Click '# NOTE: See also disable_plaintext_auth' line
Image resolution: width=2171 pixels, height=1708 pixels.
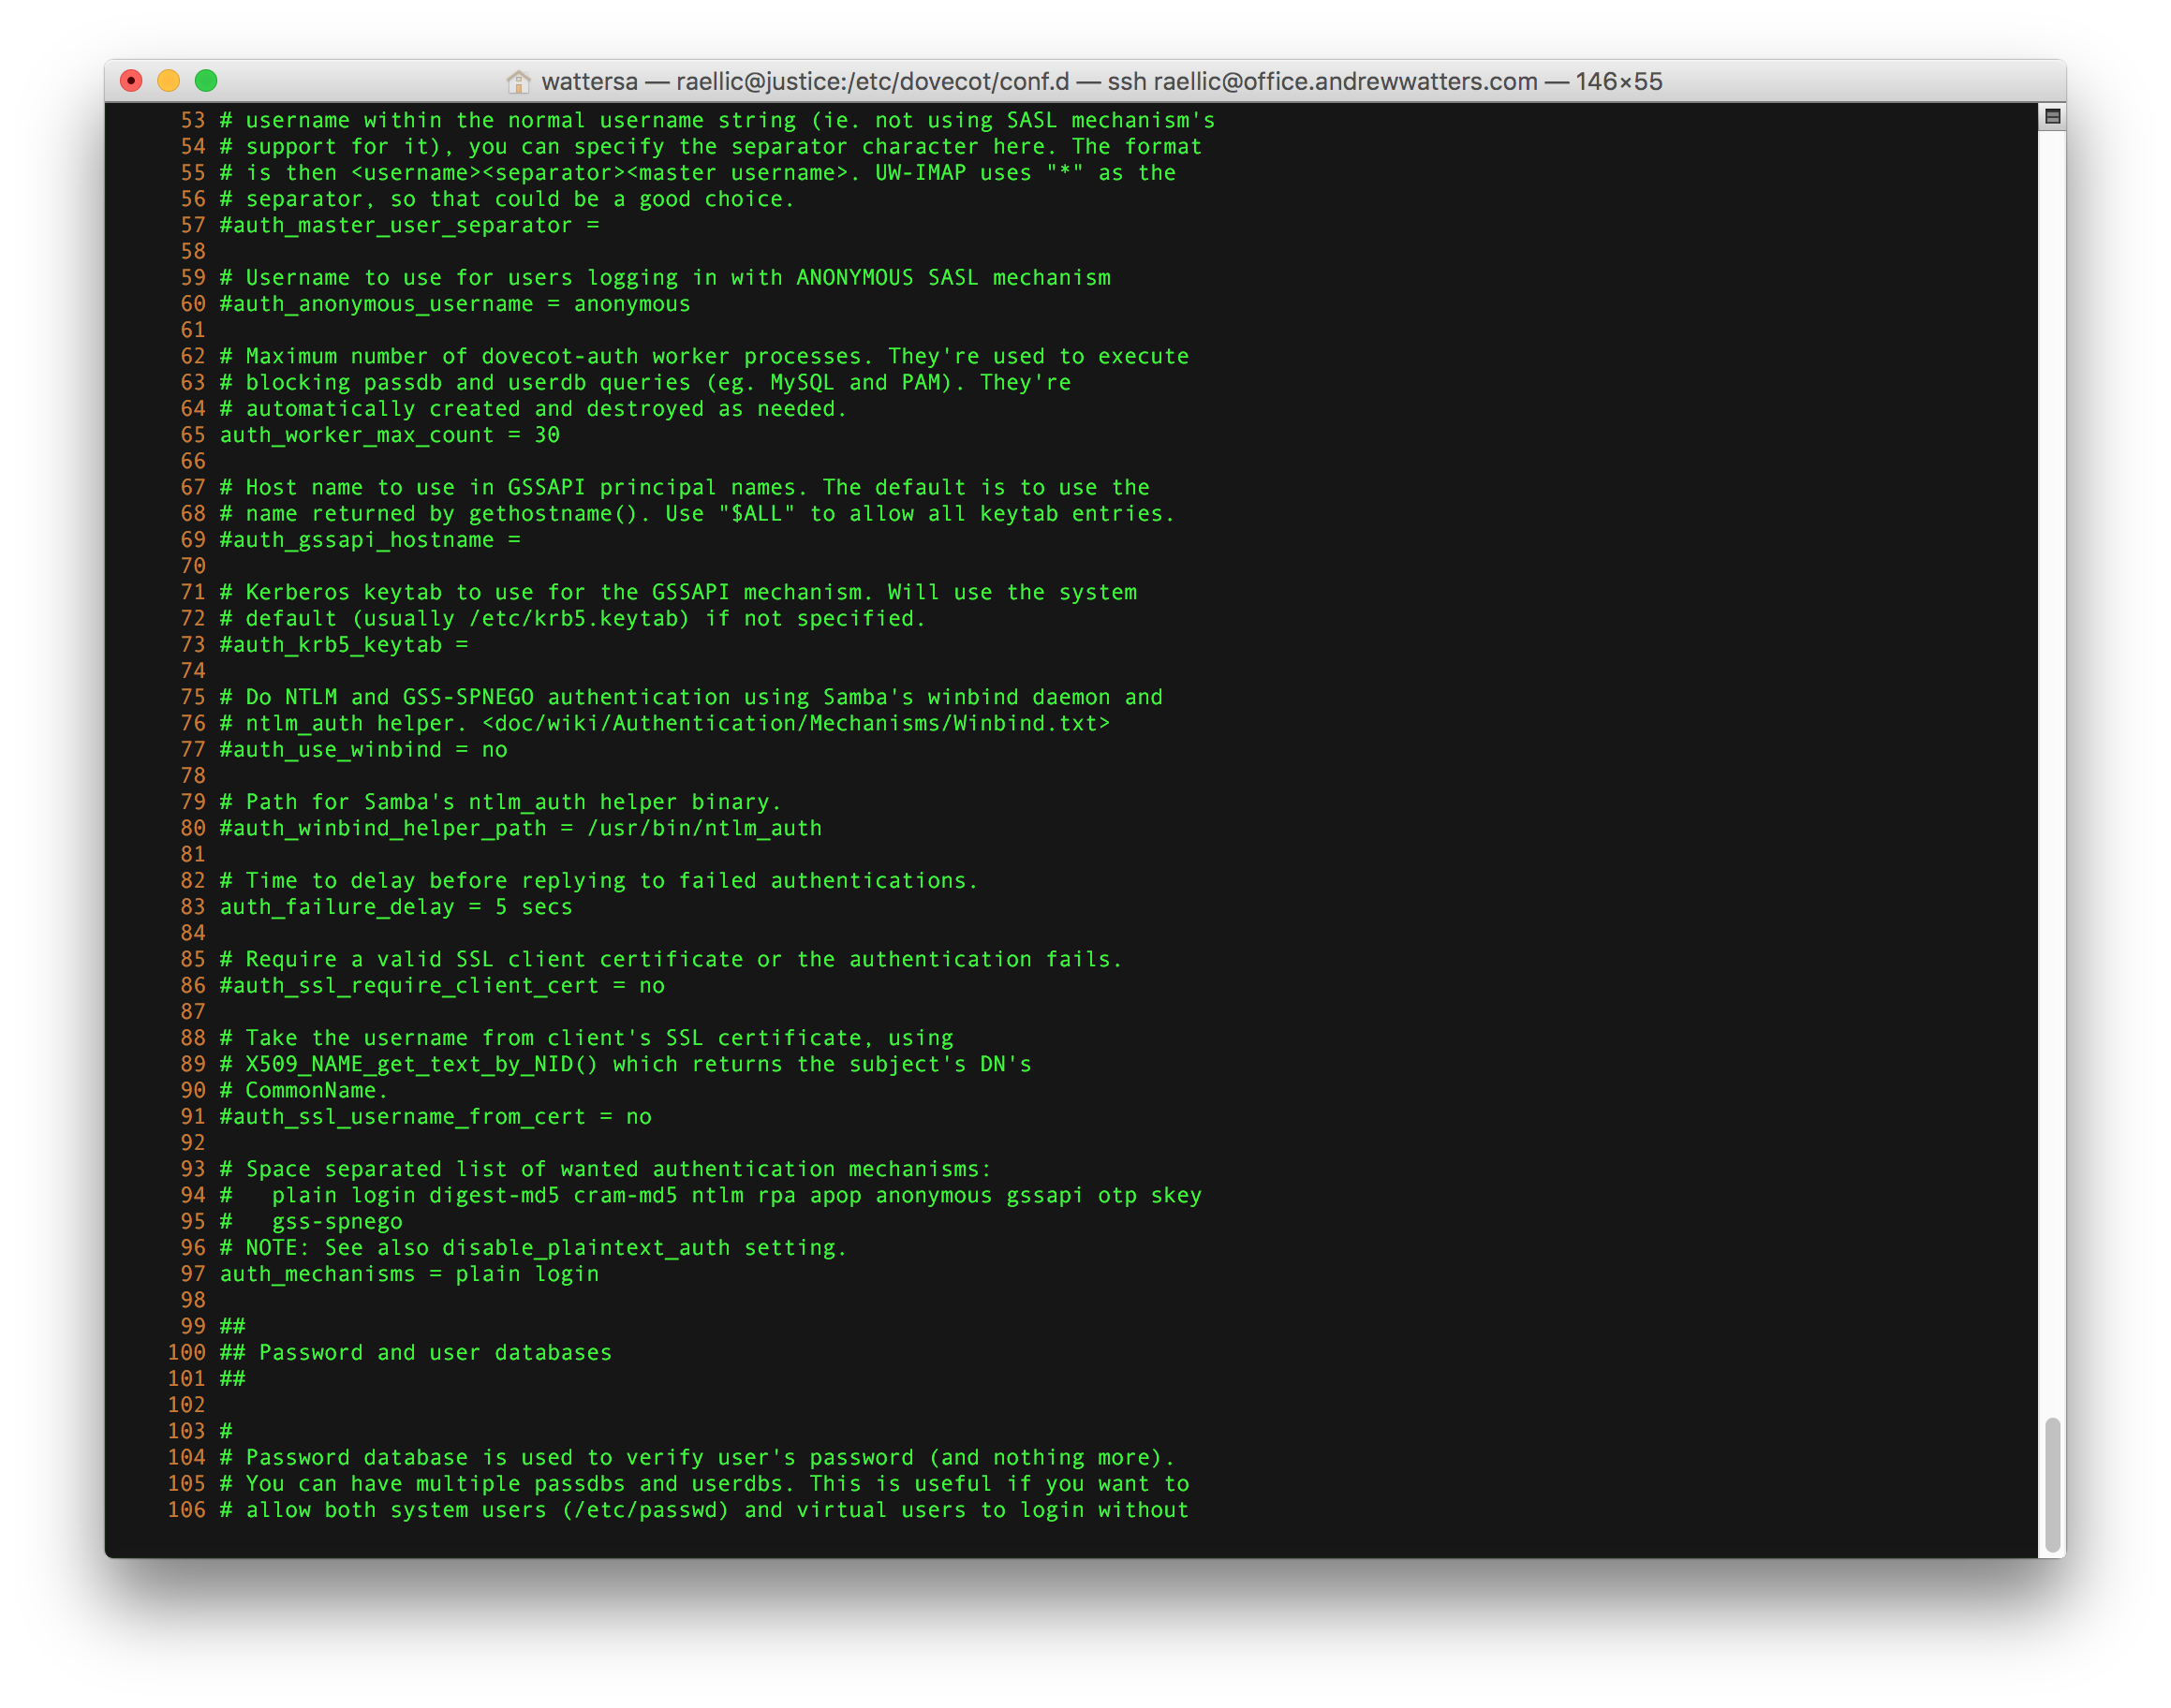(x=534, y=1248)
